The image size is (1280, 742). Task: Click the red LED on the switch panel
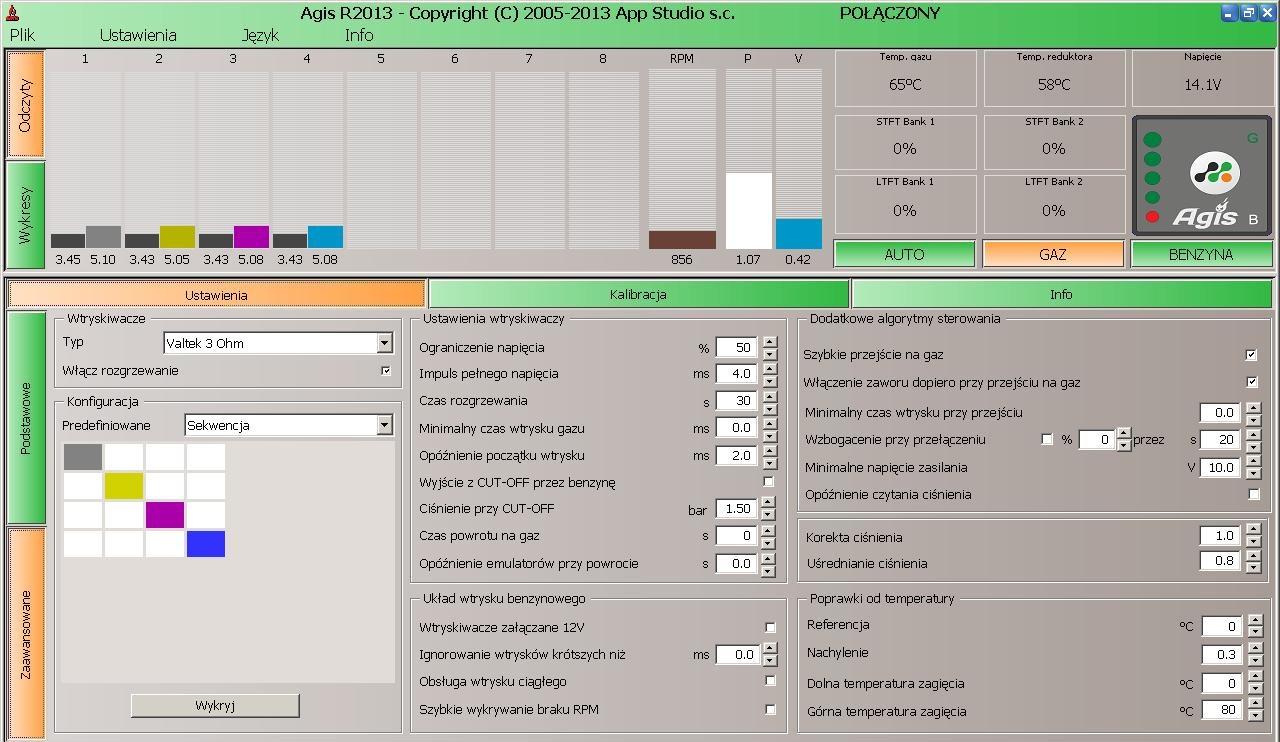coord(1152,217)
